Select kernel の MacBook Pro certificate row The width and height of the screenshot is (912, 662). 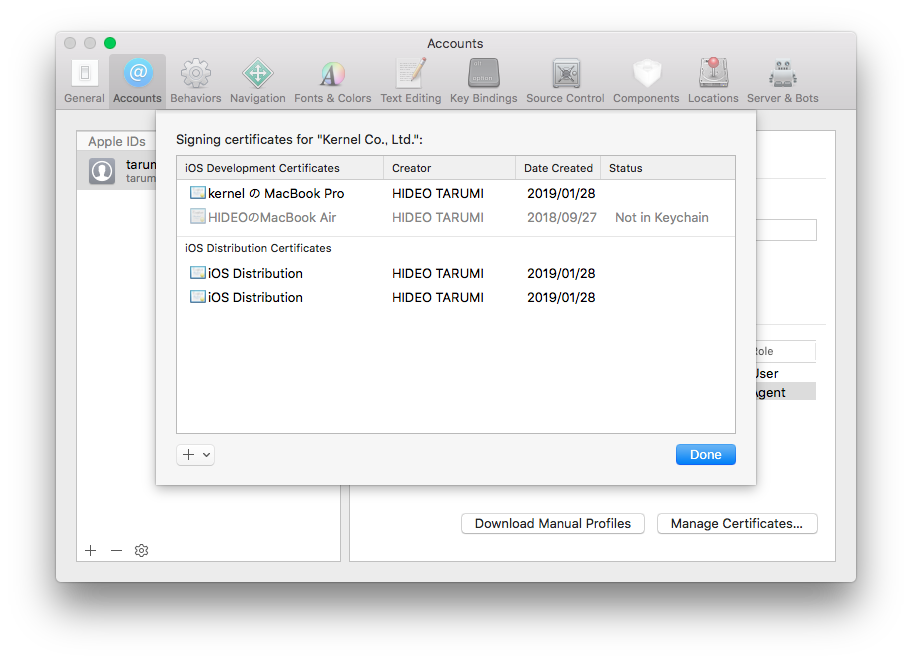tap(275, 193)
